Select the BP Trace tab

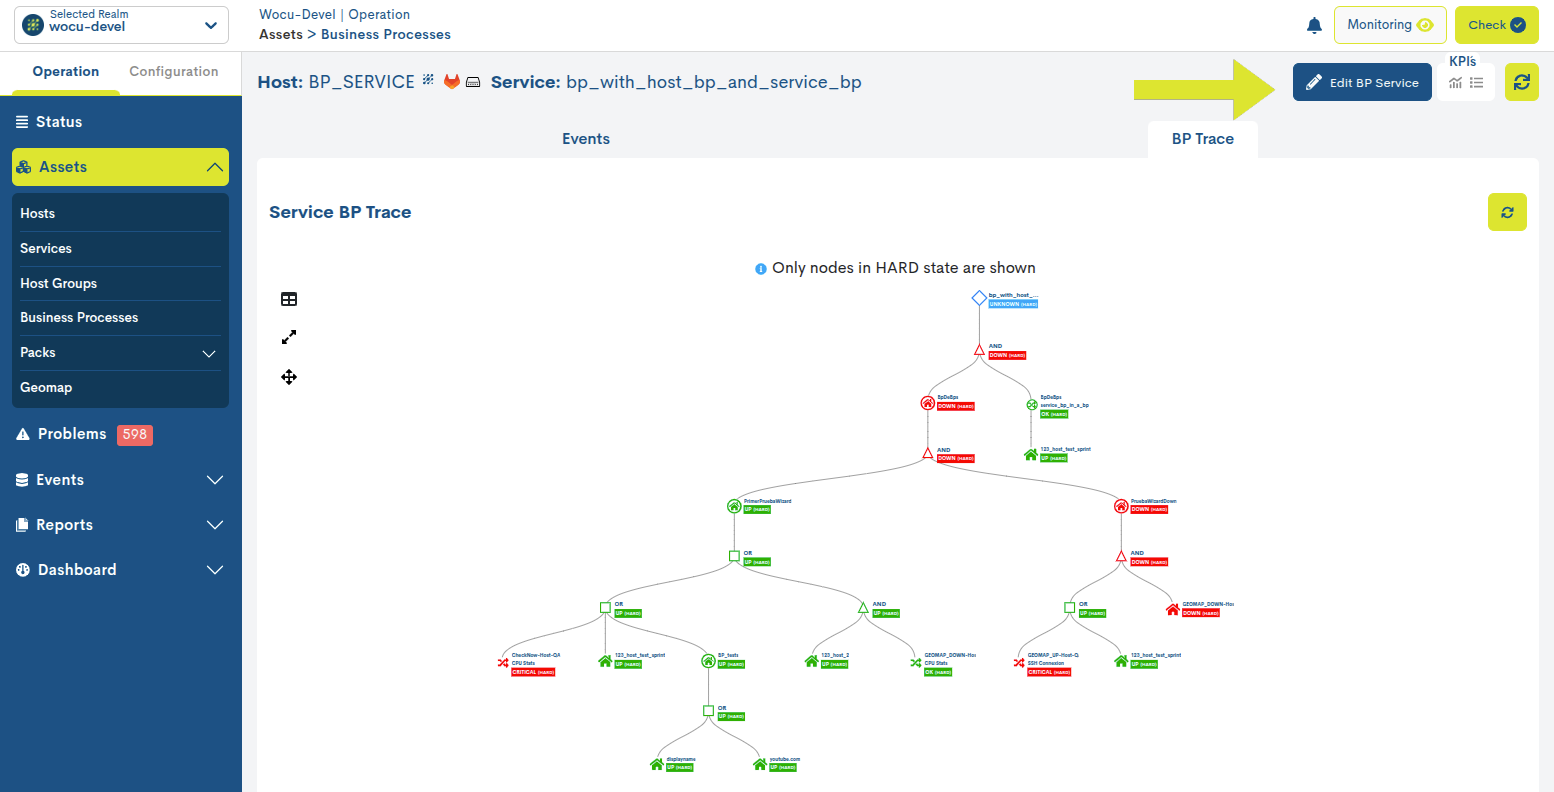1203,139
